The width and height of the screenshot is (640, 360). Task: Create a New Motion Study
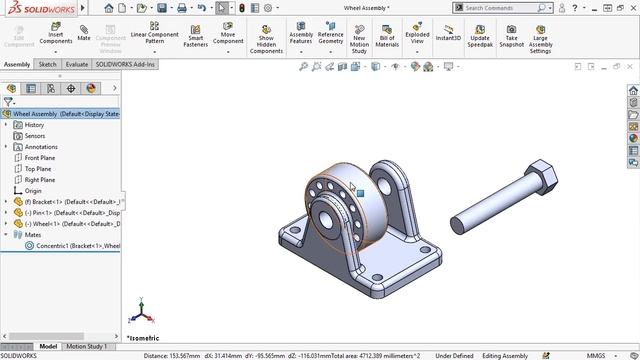click(x=359, y=39)
